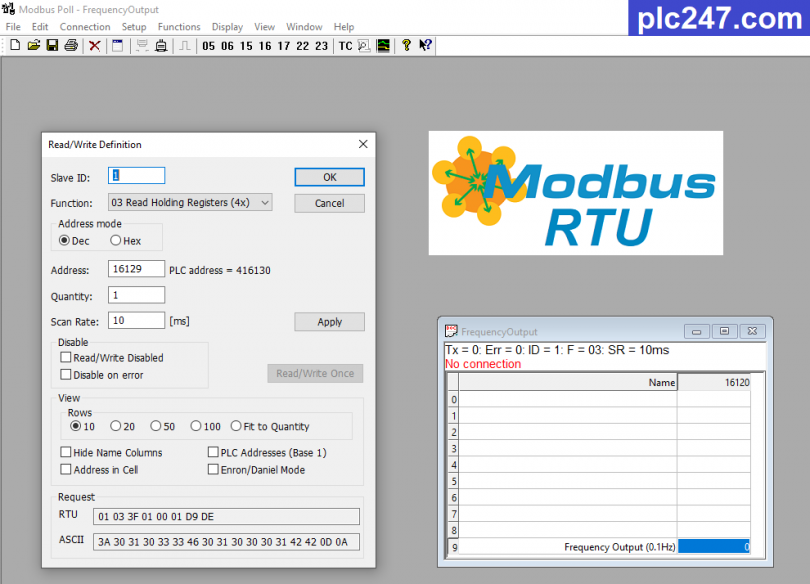This screenshot has height=584, width=810.
Task: Select the Hex address mode radio
Action: click(115, 241)
